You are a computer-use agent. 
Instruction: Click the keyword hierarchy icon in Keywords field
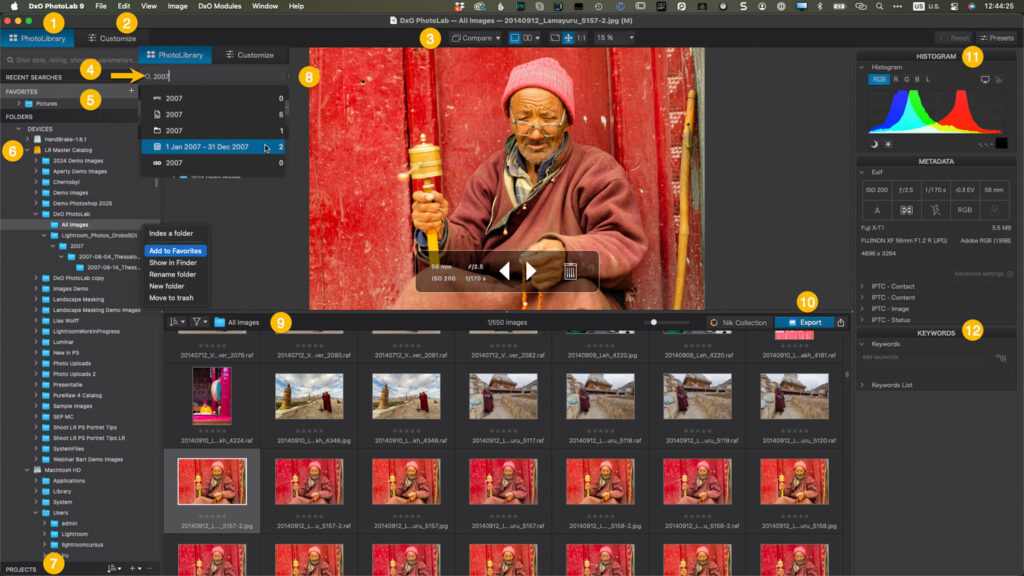pos(1001,357)
